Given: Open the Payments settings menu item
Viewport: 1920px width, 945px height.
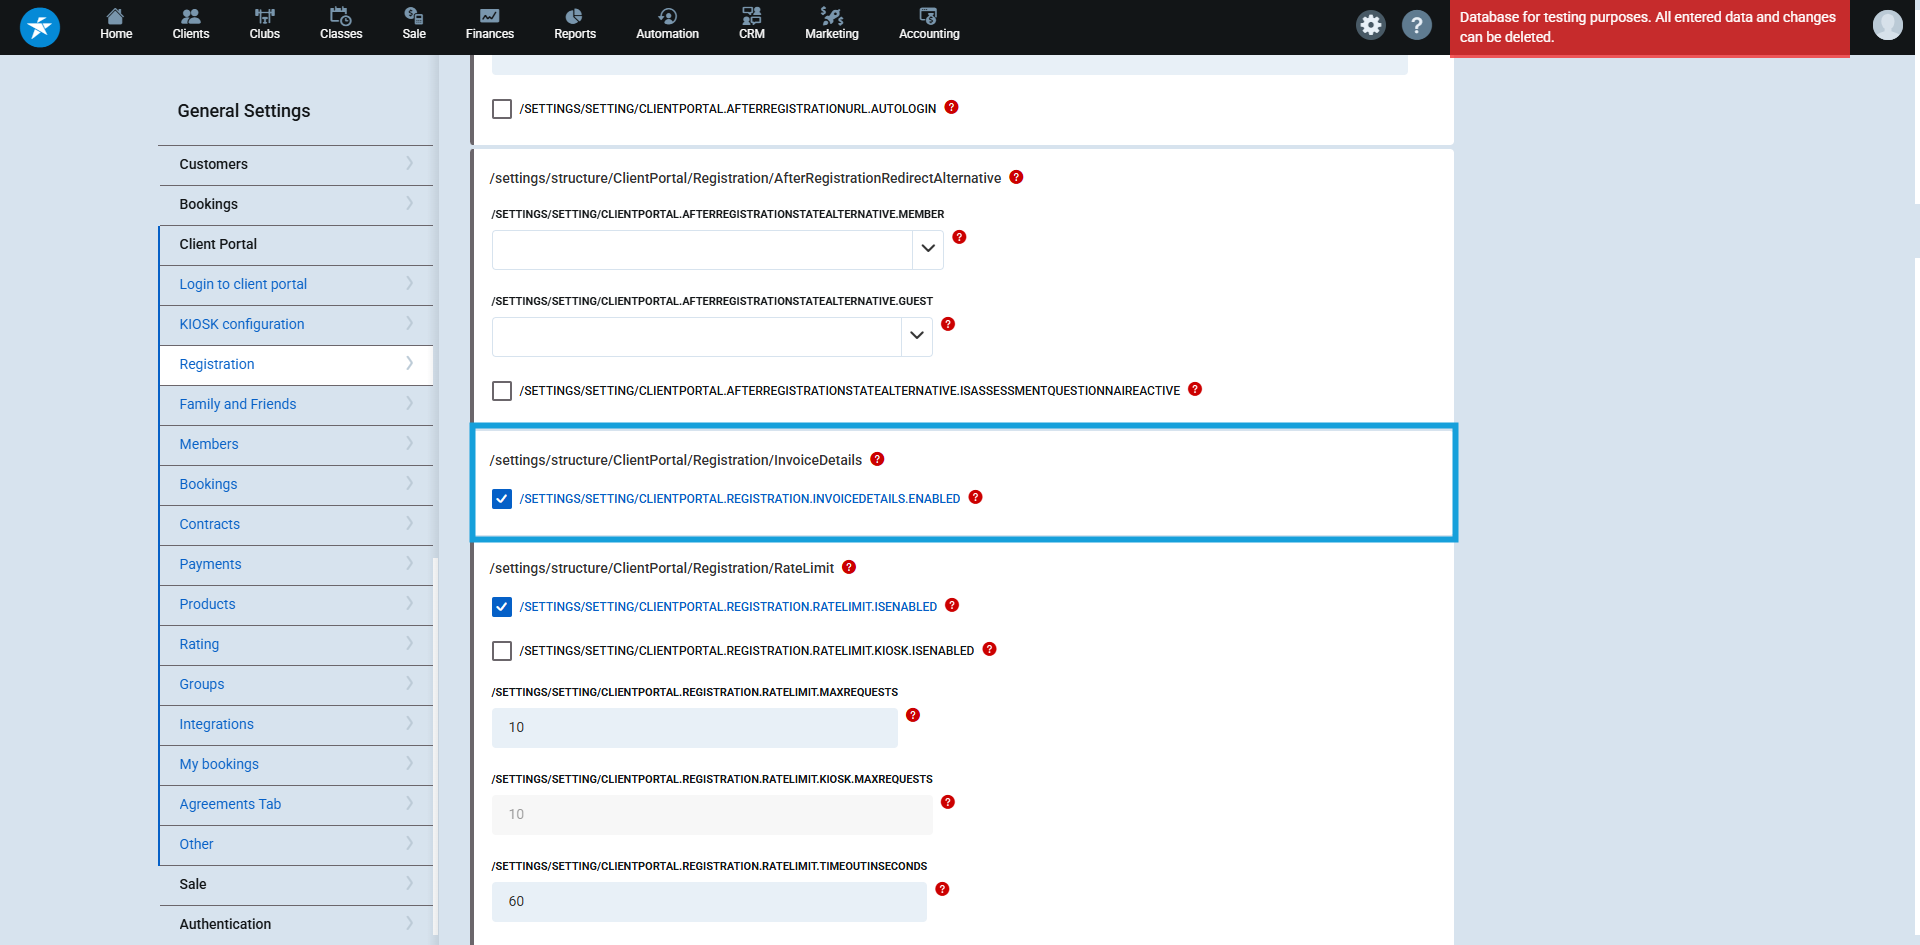Looking at the screenshot, I should point(210,564).
